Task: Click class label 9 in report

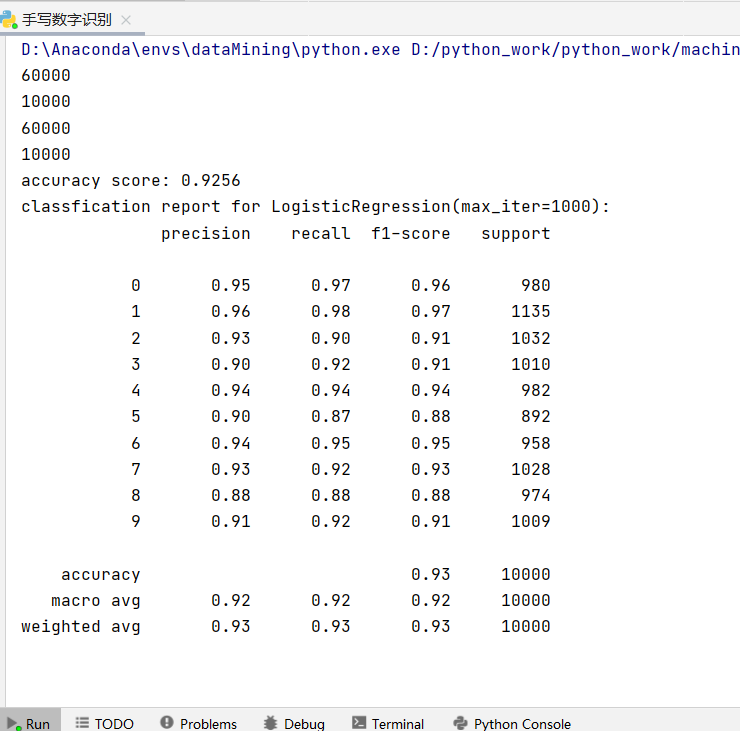Action: (x=135, y=521)
